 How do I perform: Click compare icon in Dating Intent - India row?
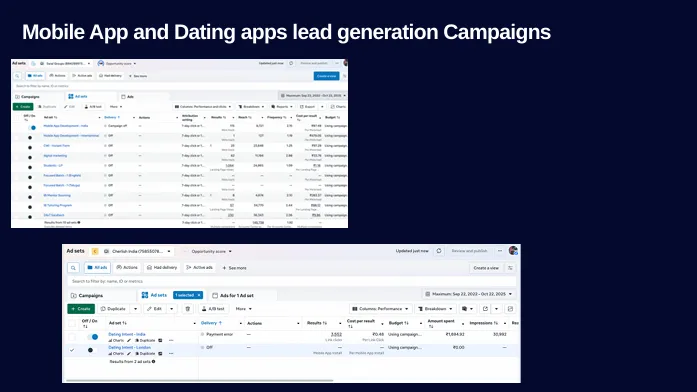coord(160,340)
